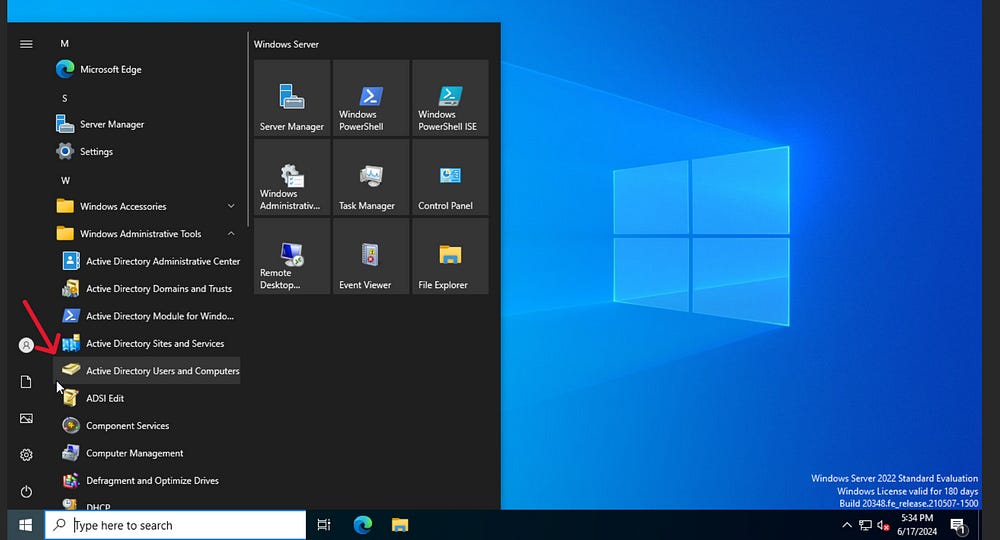Expand the Start menu hamburger navigation
Image resolution: width=1000 pixels, height=540 pixels.
coord(26,44)
